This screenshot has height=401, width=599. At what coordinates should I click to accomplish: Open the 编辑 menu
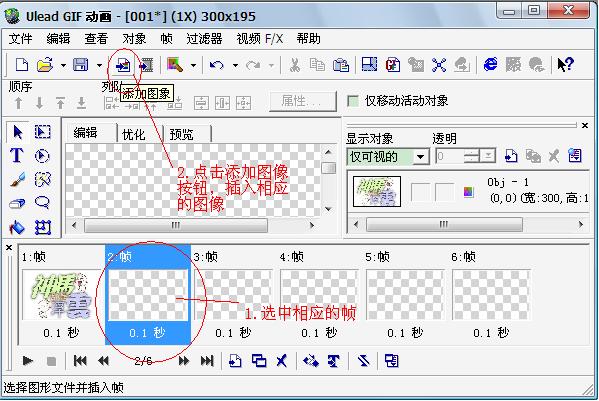pos(58,39)
